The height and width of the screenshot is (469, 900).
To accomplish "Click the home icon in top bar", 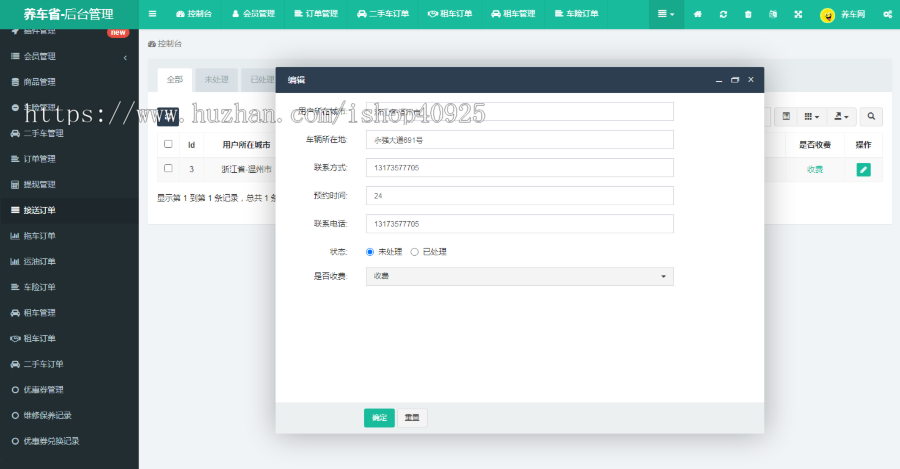I will click(x=697, y=14).
